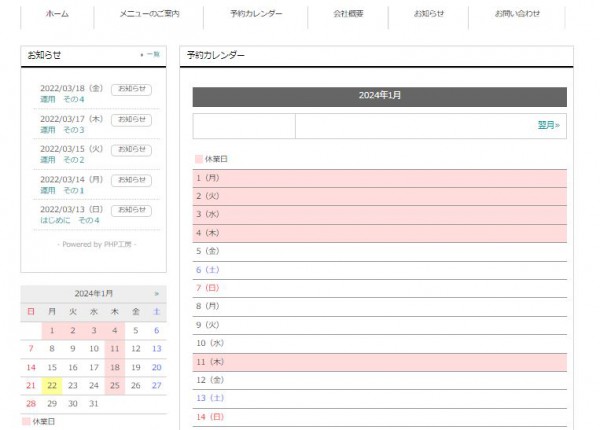Viewport: 600px width, 430px height.
Task: Advance the mini calendar with » arrow
Action: [x=156, y=293]
